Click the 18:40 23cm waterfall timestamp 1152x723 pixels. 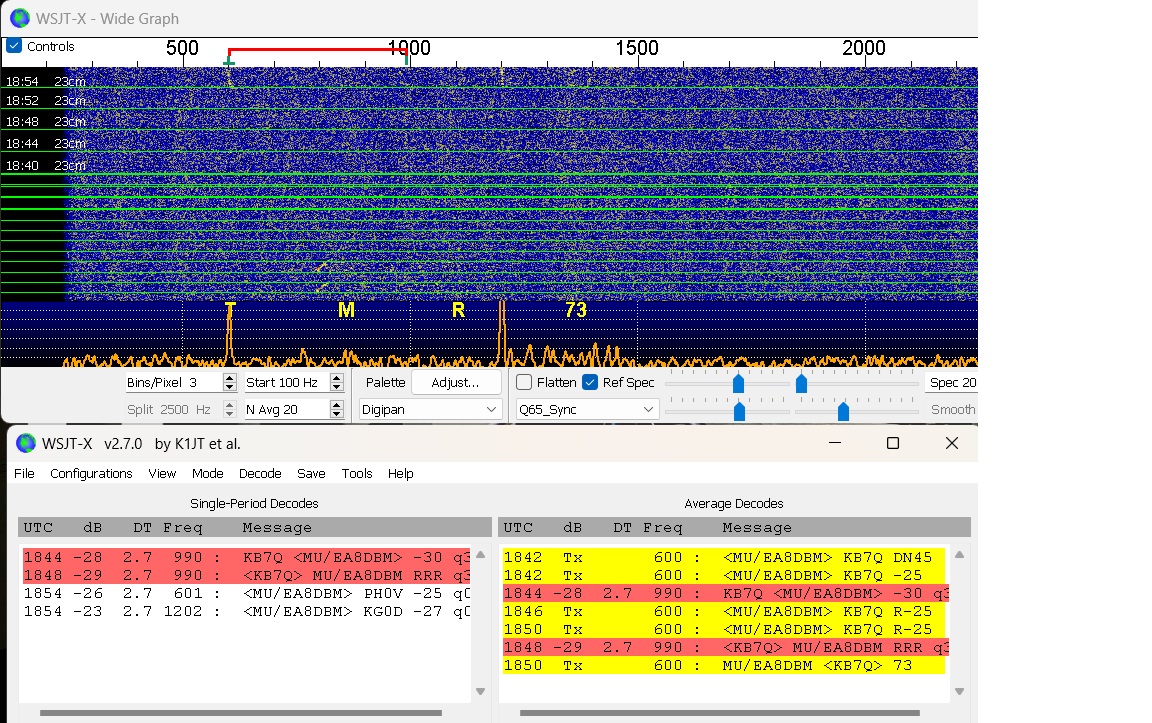tap(46, 165)
